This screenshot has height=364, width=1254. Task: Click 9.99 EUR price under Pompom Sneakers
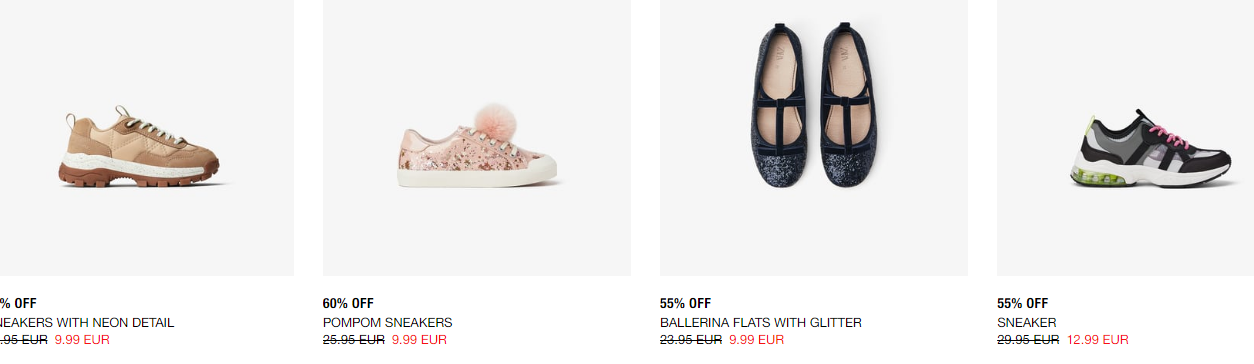tap(419, 340)
